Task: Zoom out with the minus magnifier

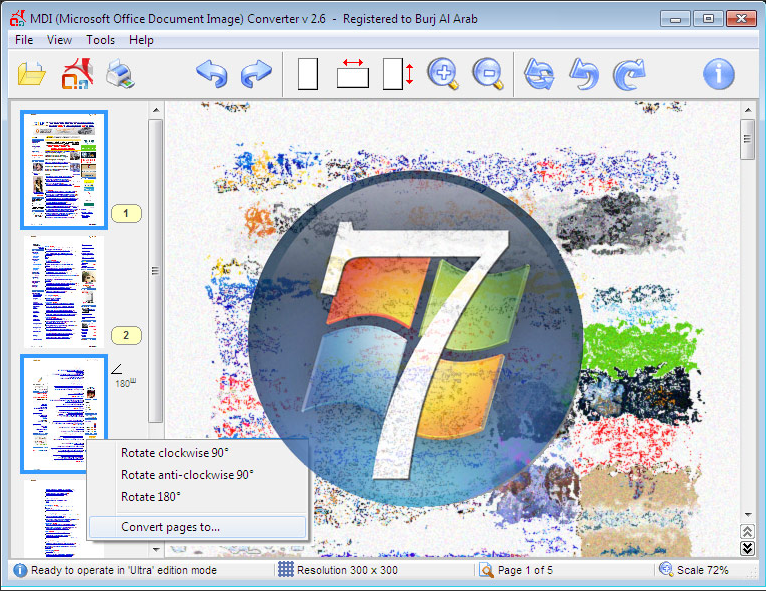Action: [x=488, y=74]
